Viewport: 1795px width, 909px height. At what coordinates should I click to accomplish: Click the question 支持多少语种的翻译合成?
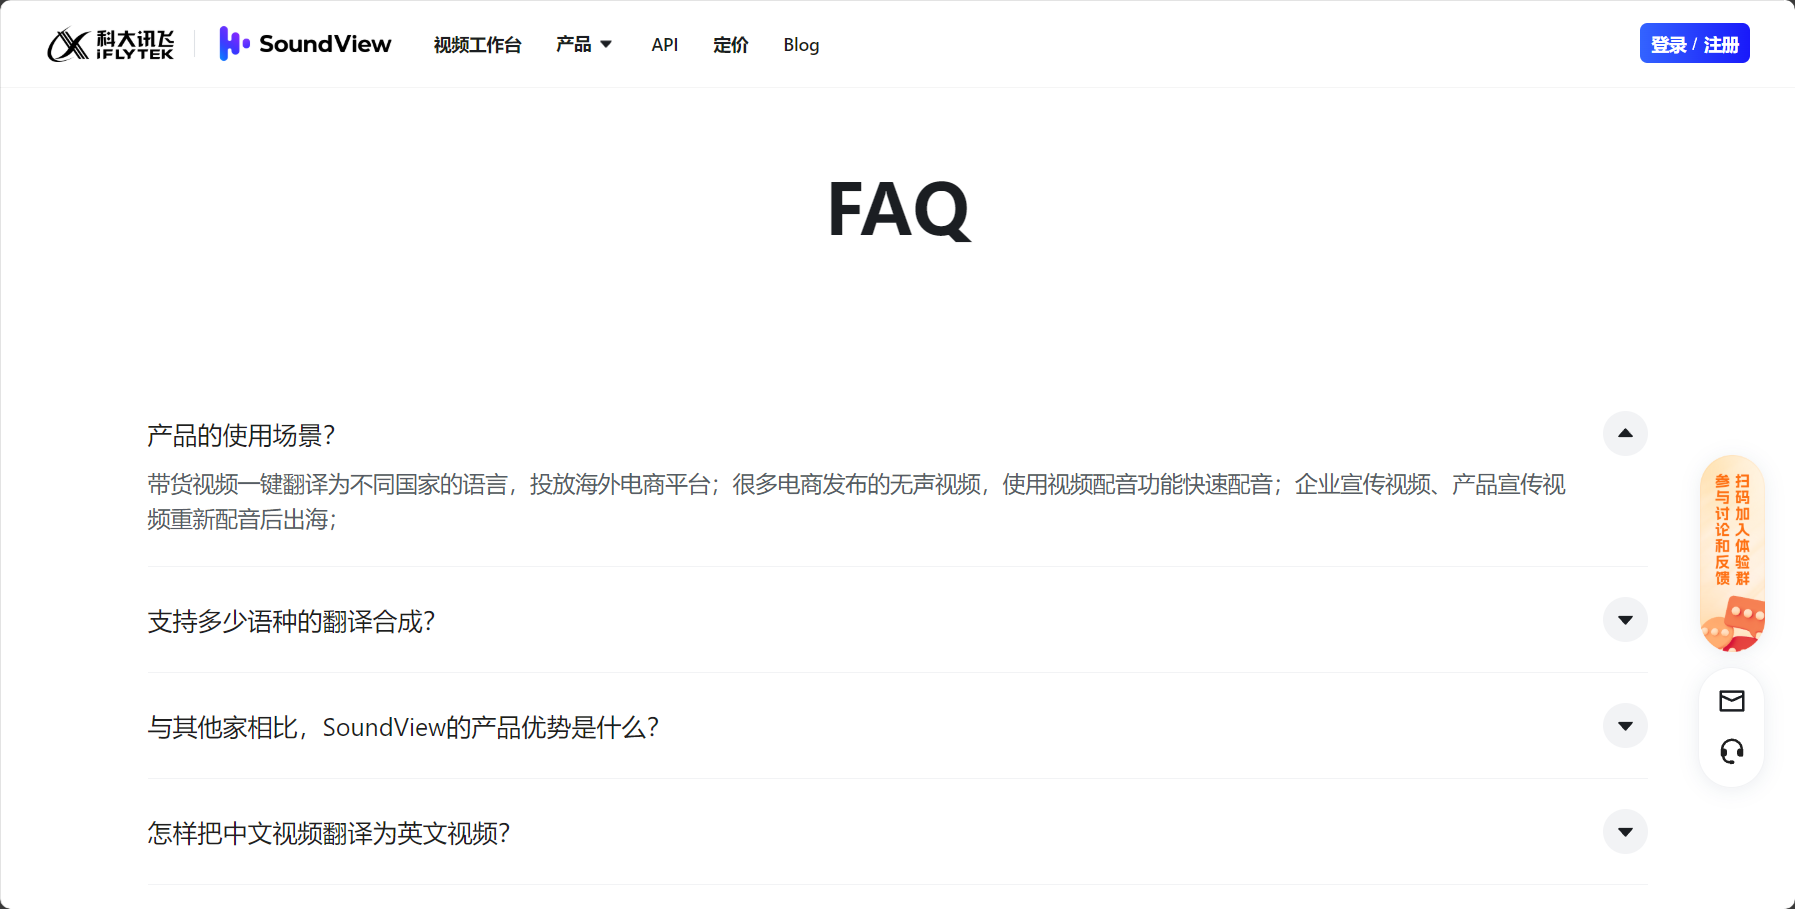point(291,622)
